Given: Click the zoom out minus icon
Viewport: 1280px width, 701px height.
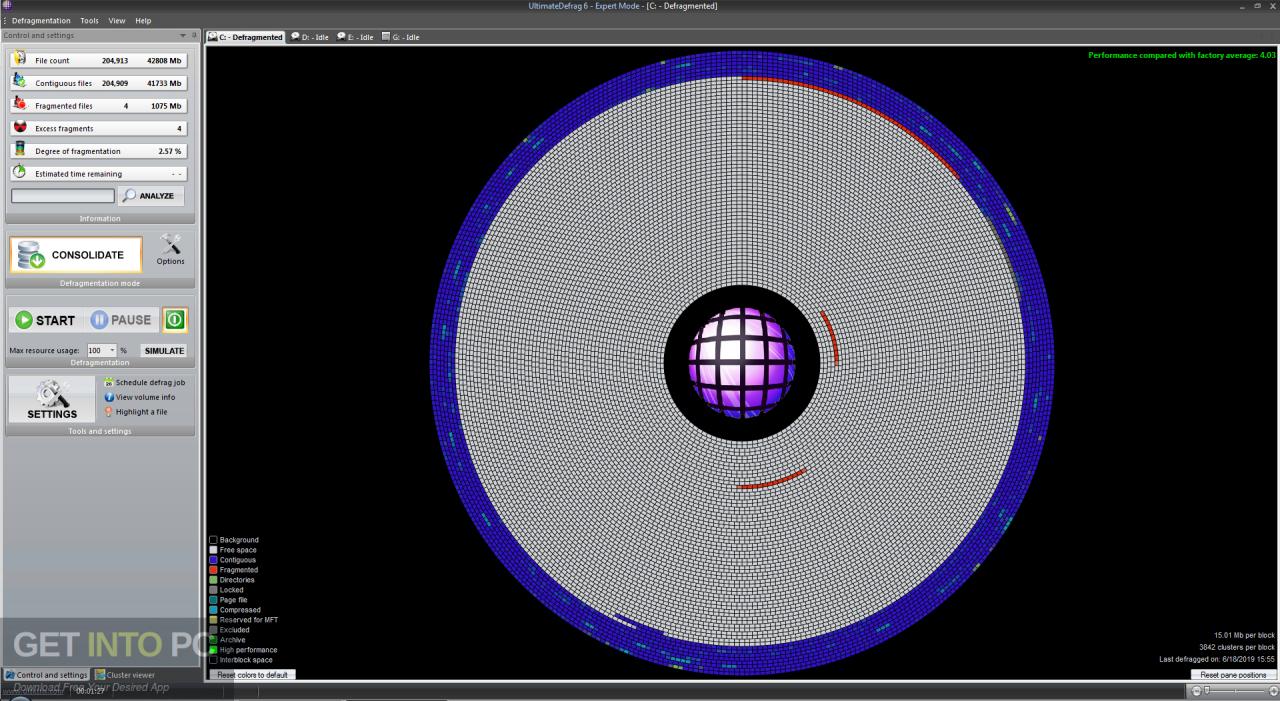Looking at the screenshot, I should click(1197, 691).
